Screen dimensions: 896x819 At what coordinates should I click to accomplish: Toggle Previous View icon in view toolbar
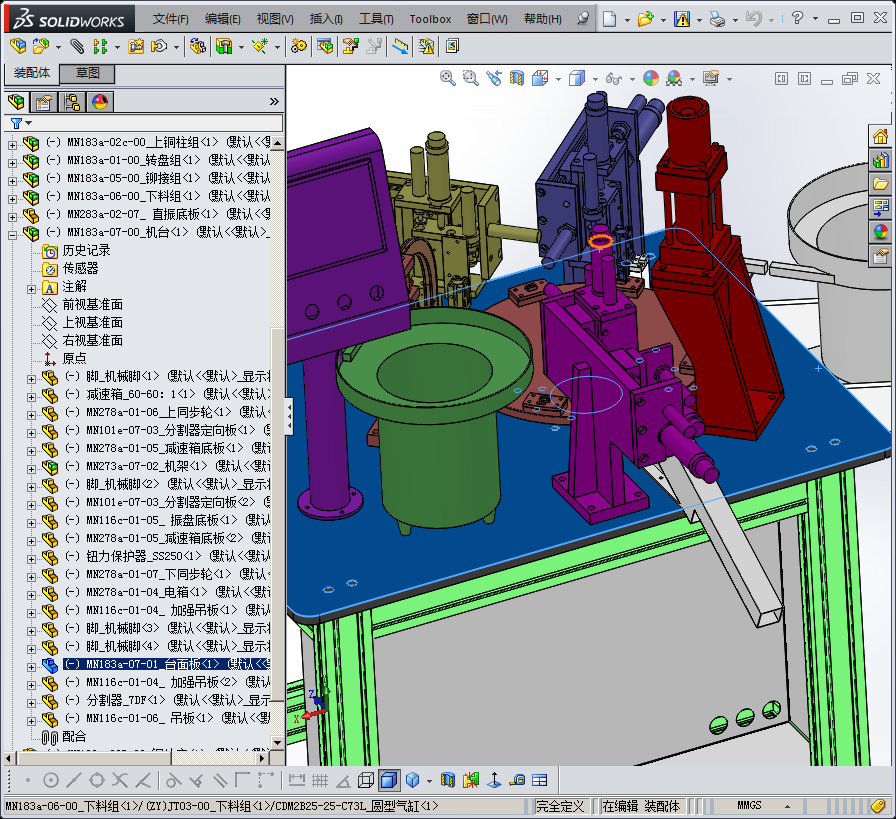coord(494,78)
